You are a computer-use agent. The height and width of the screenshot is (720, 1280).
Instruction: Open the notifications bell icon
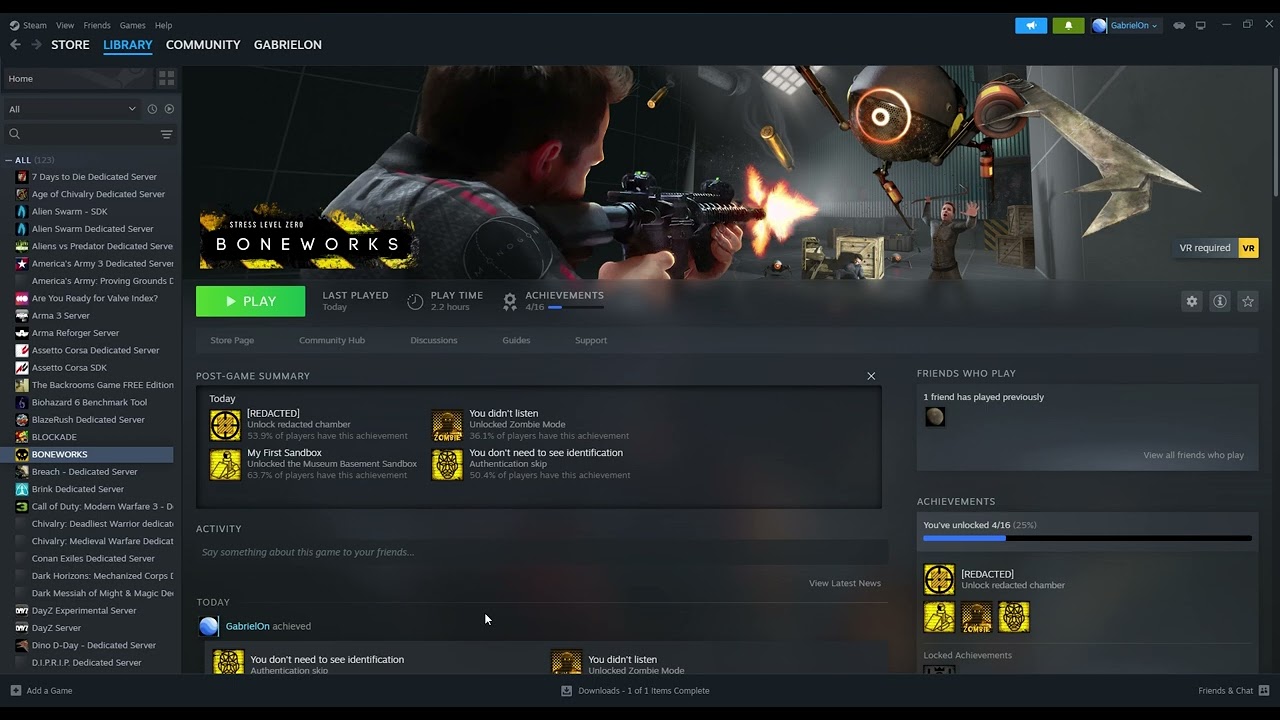pos(1068,25)
